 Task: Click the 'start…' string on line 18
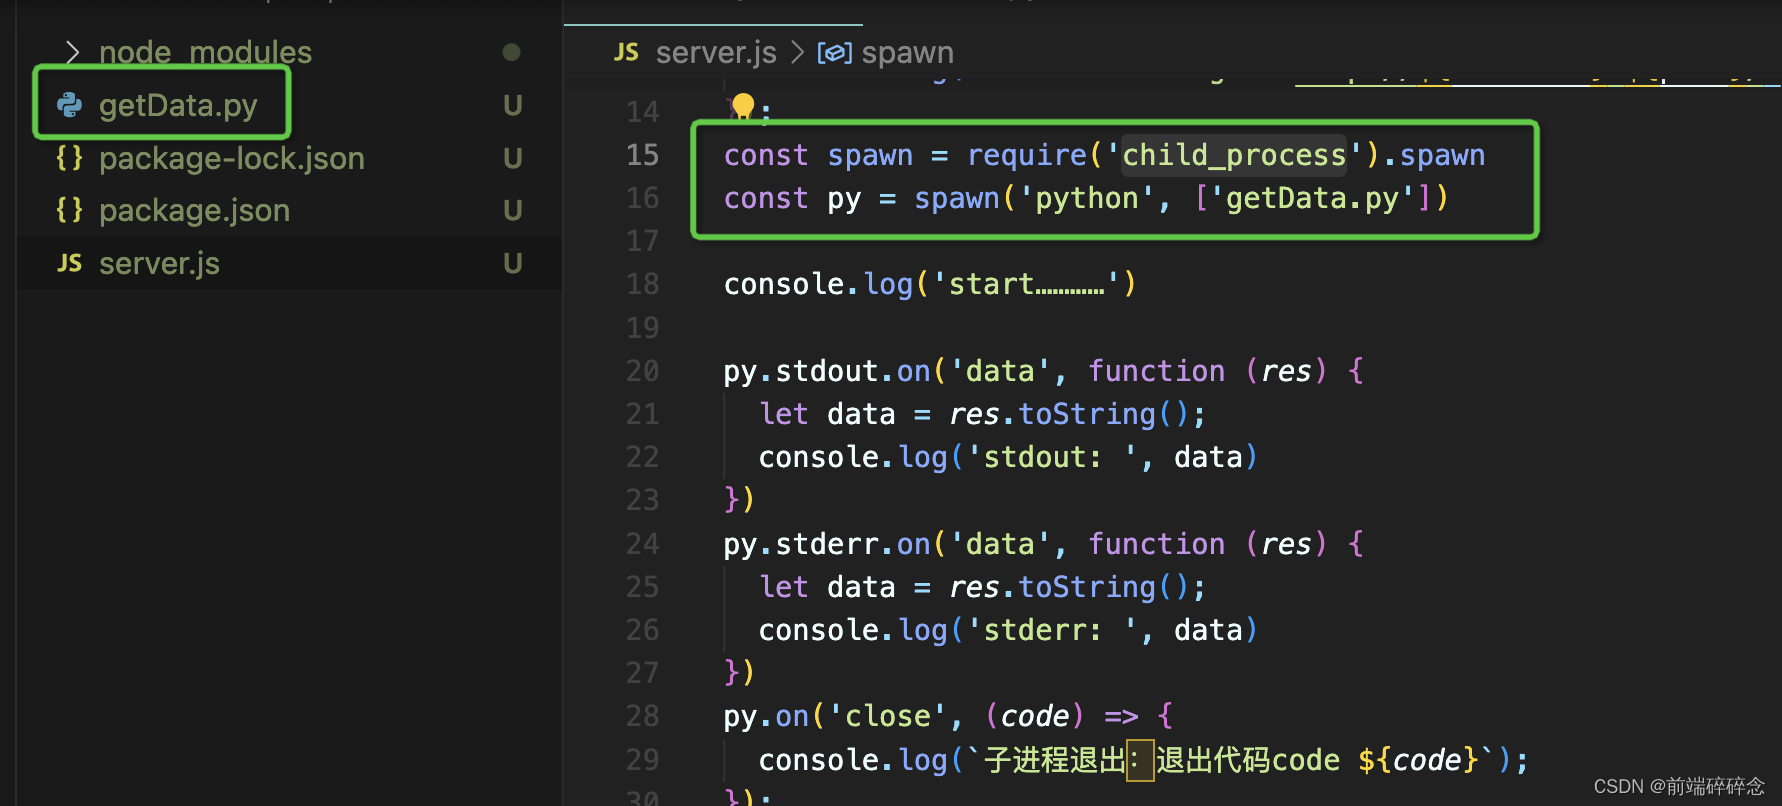(x=1027, y=284)
